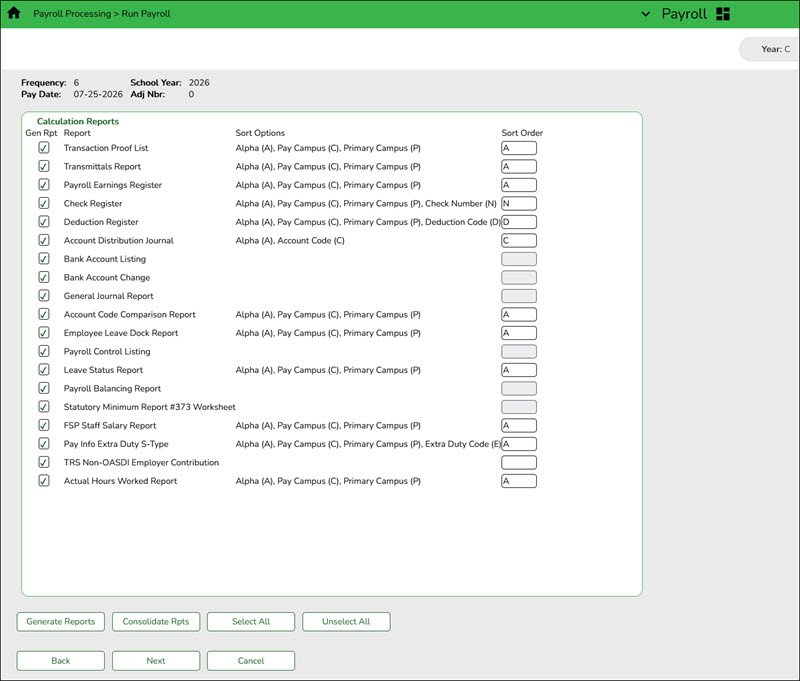
Task: Edit sort order for Payroll Earnings Register
Action: (519, 185)
